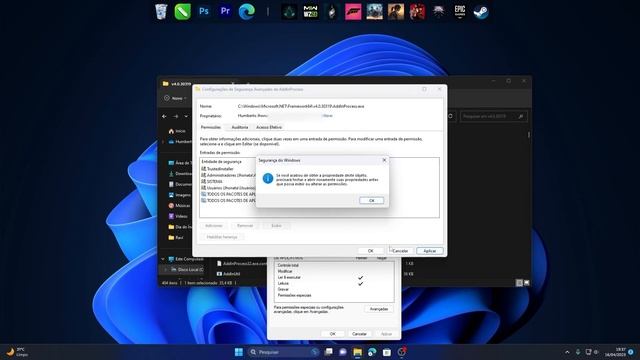The image size is (640, 360).
Task: Switch to the Auditoria tab
Action: pos(240,127)
